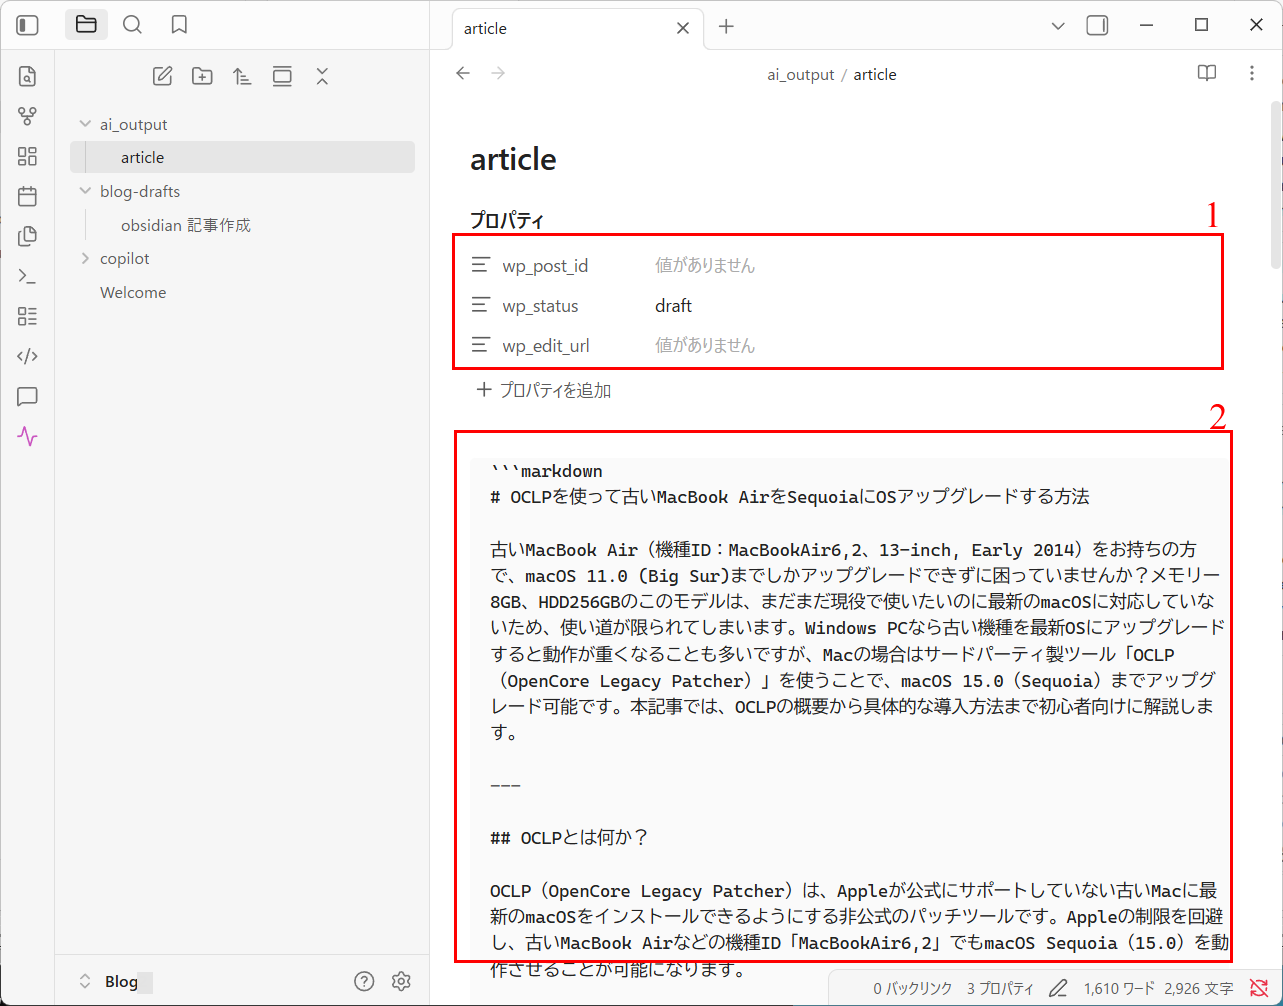1283x1006 pixels.
Task: Open the graph view from the ribbon
Action: coord(27,116)
